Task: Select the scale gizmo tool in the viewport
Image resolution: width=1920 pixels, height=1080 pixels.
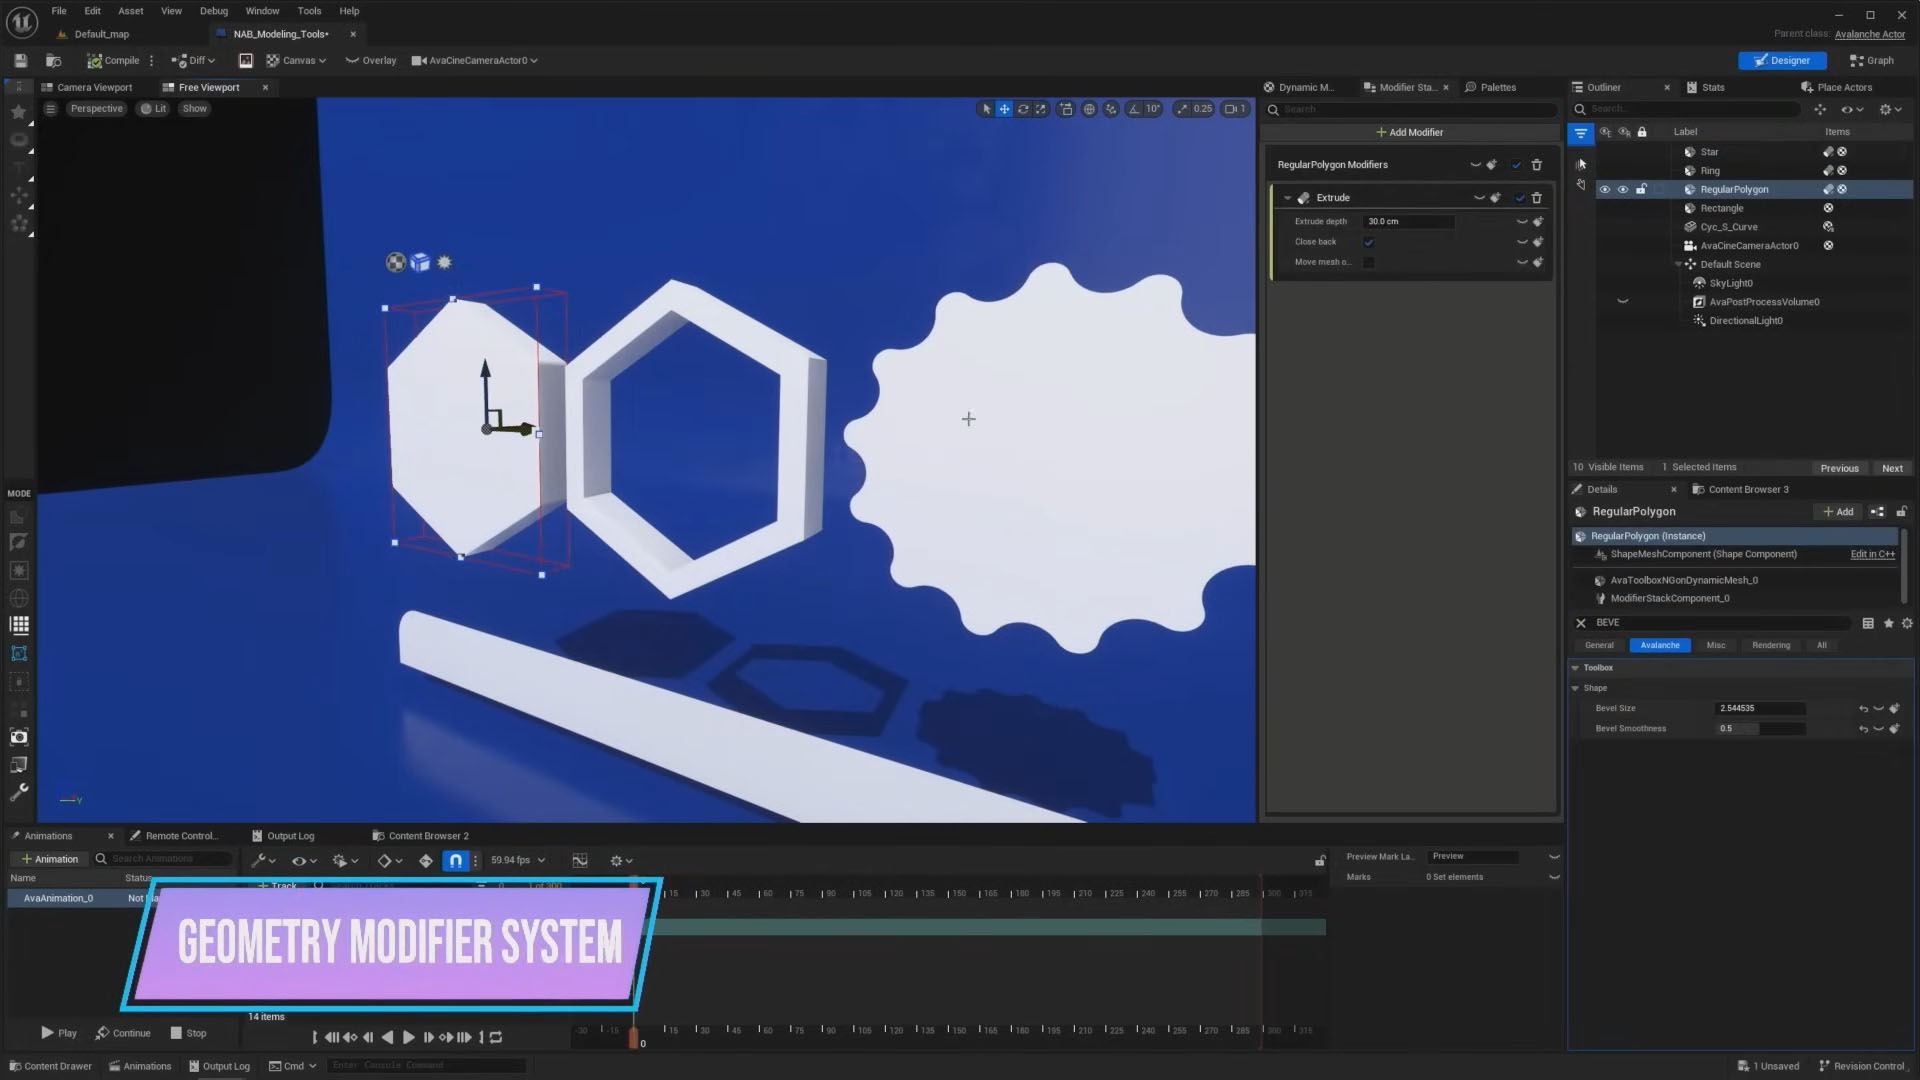Action: pyautogui.click(x=1041, y=109)
